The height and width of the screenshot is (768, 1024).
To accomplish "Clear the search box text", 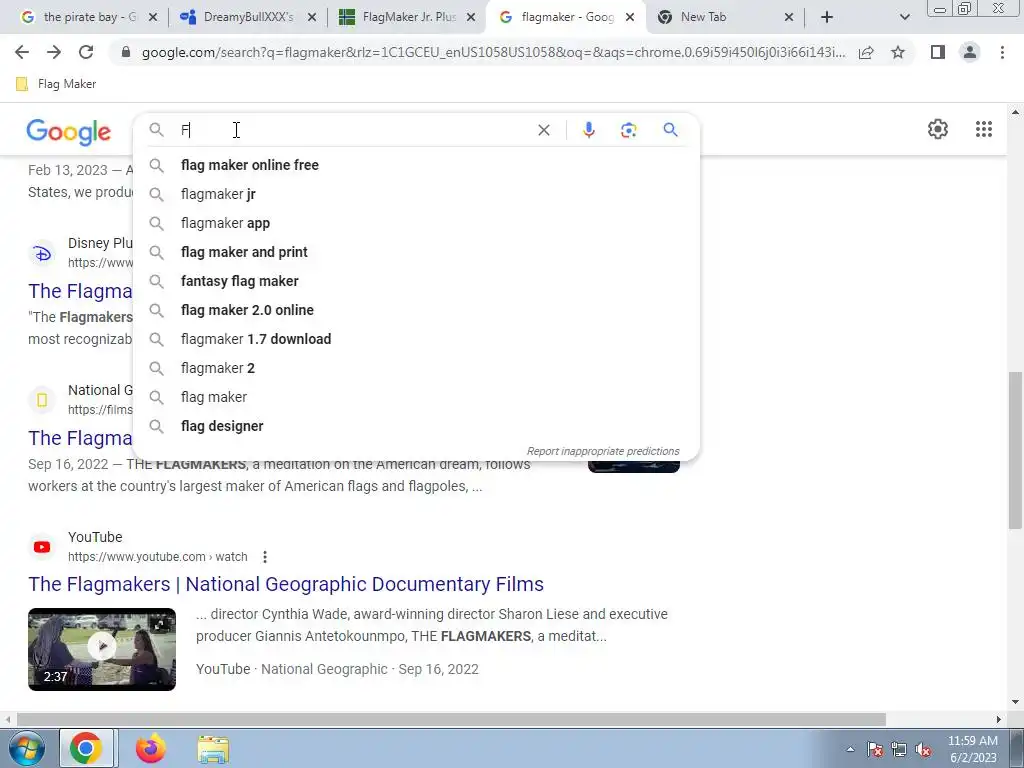I will pyautogui.click(x=543, y=130).
